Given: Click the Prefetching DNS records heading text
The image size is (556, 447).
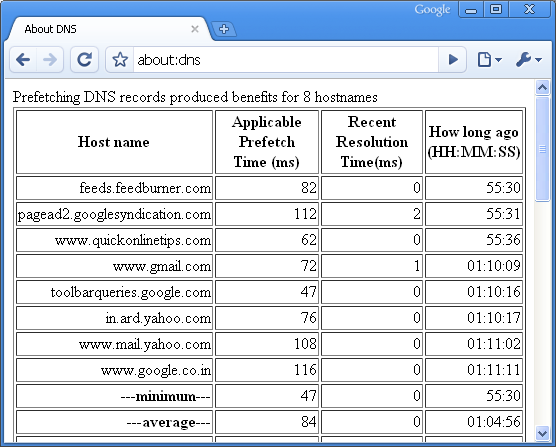Looking at the screenshot, I should pos(195,97).
